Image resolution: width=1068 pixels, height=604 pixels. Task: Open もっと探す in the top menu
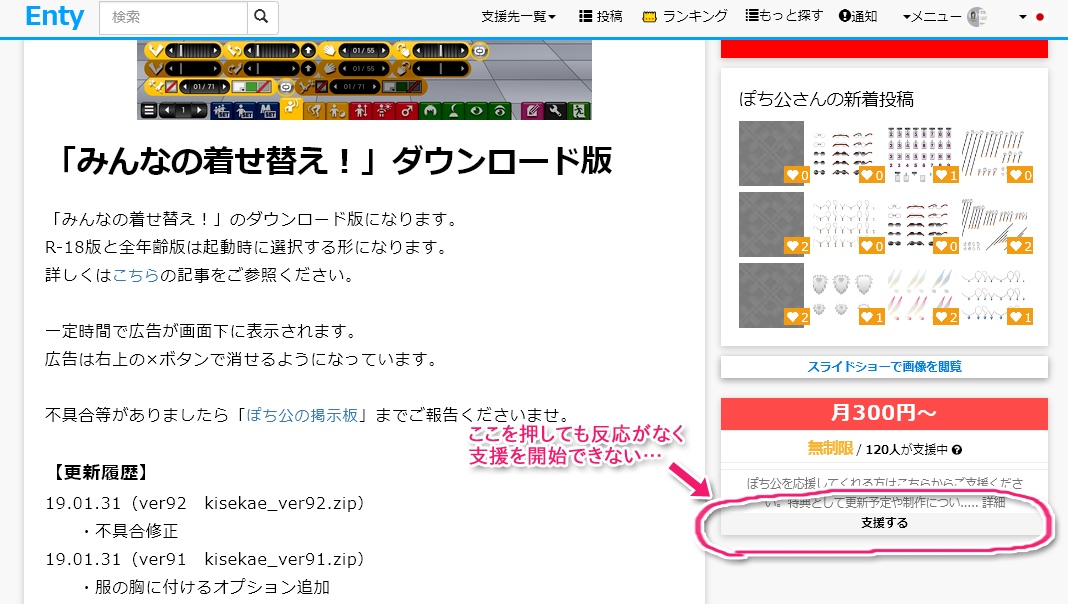coord(784,14)
